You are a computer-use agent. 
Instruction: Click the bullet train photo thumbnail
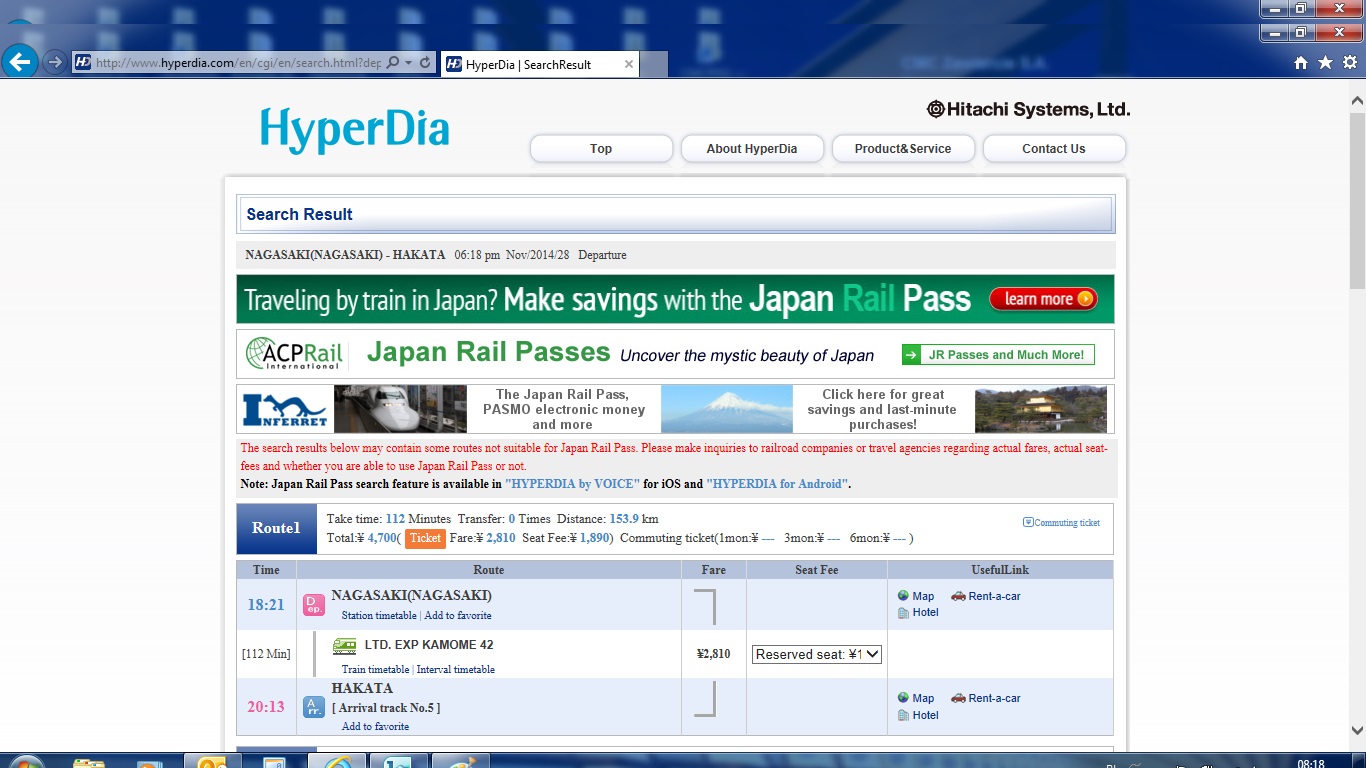click(400, 409)
